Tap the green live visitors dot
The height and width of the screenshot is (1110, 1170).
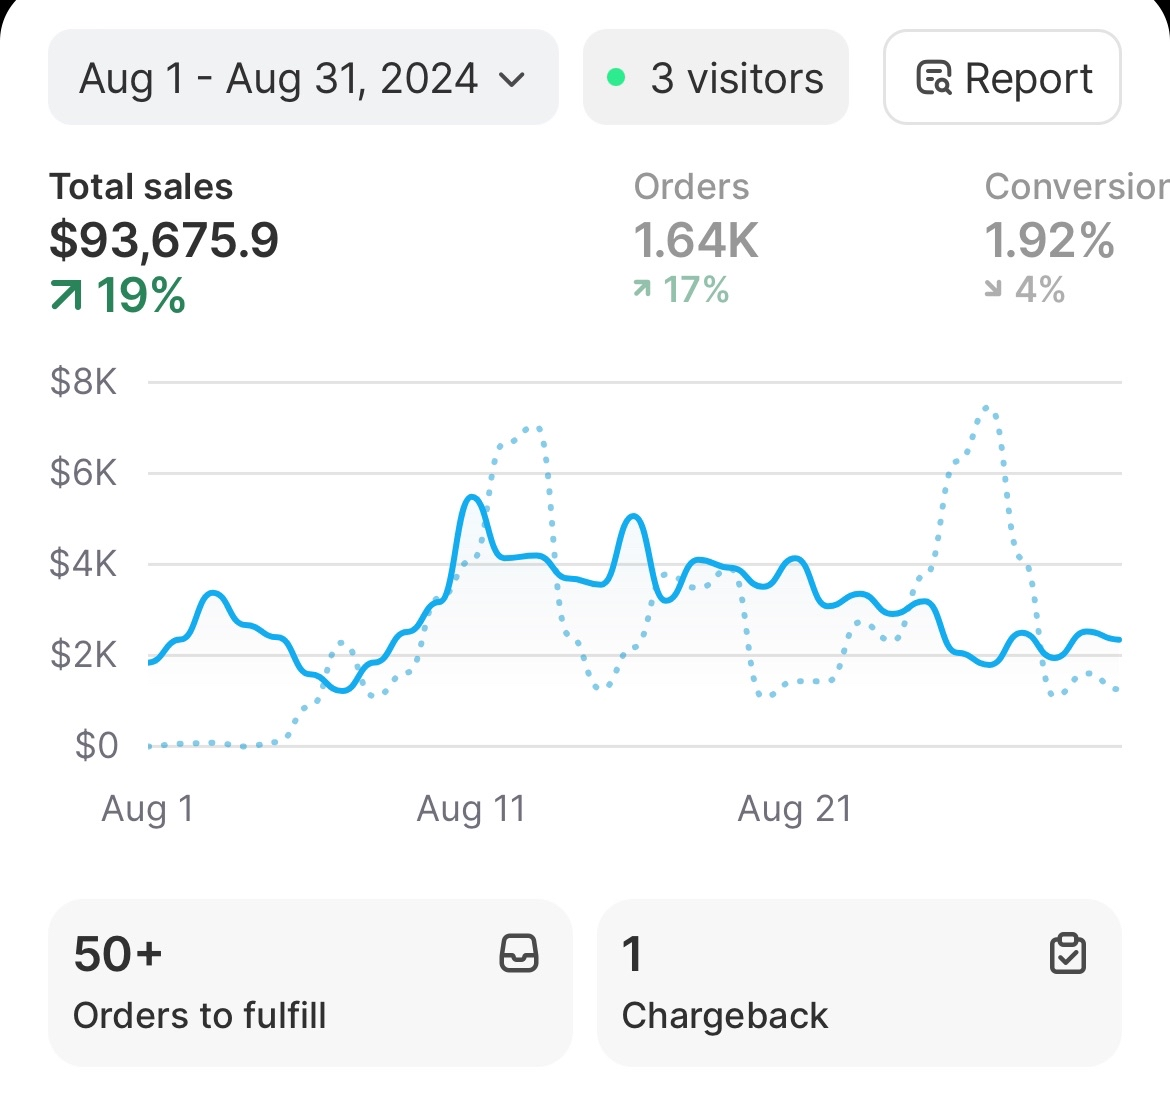pos(617,77)
